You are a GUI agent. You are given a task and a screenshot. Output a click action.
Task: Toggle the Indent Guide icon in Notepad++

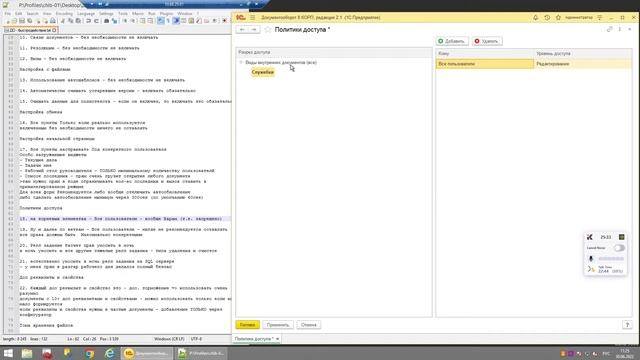click(176, 21)
